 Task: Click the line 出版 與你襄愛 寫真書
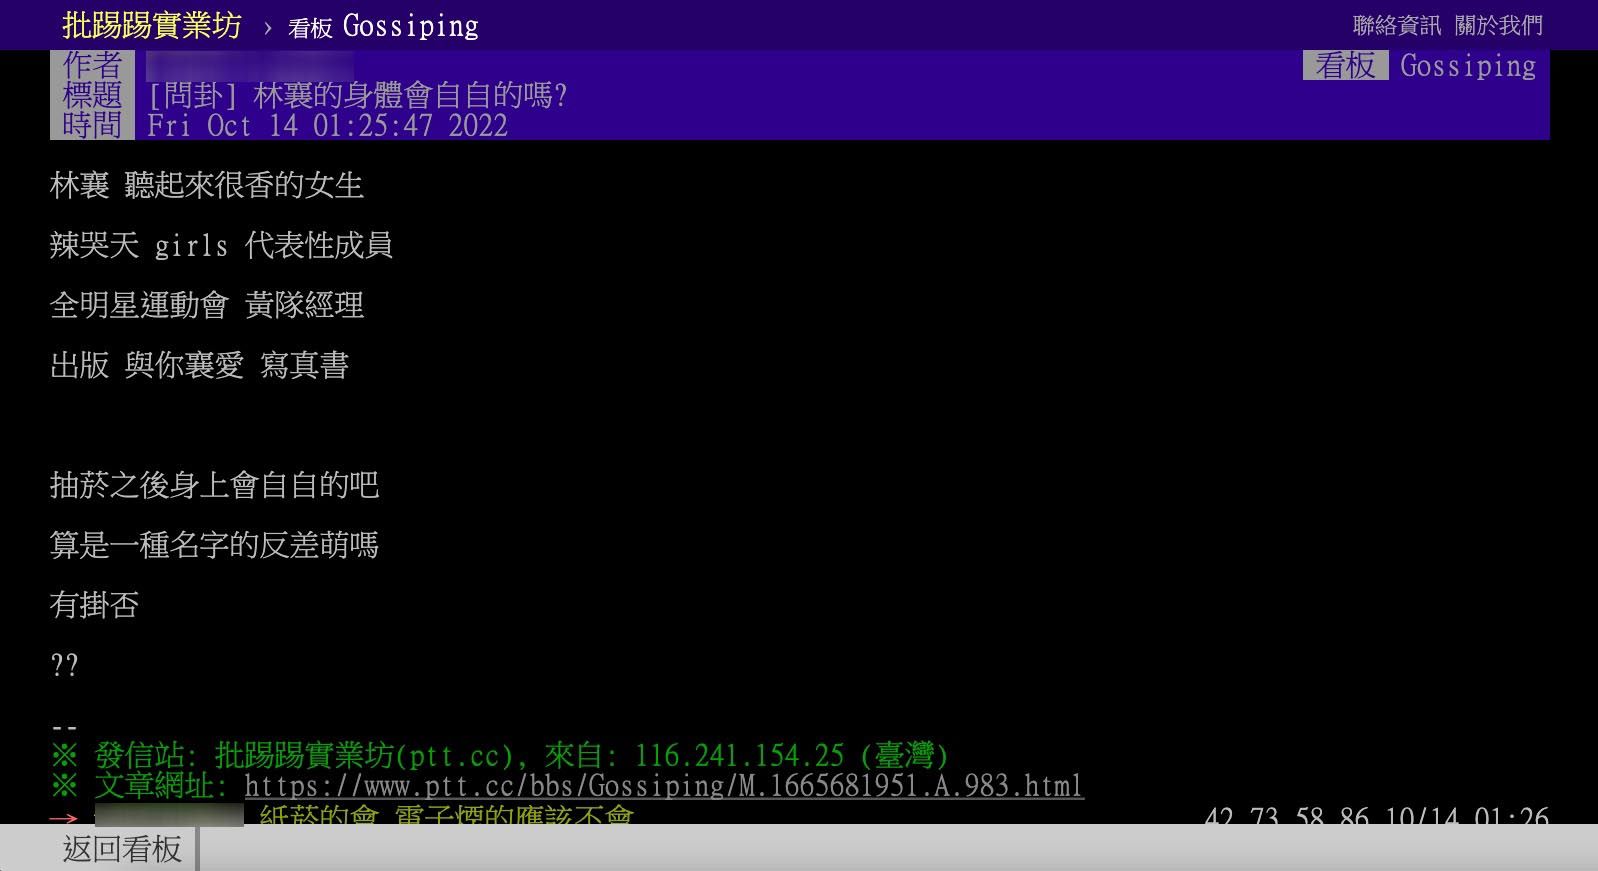pos(199,365)
